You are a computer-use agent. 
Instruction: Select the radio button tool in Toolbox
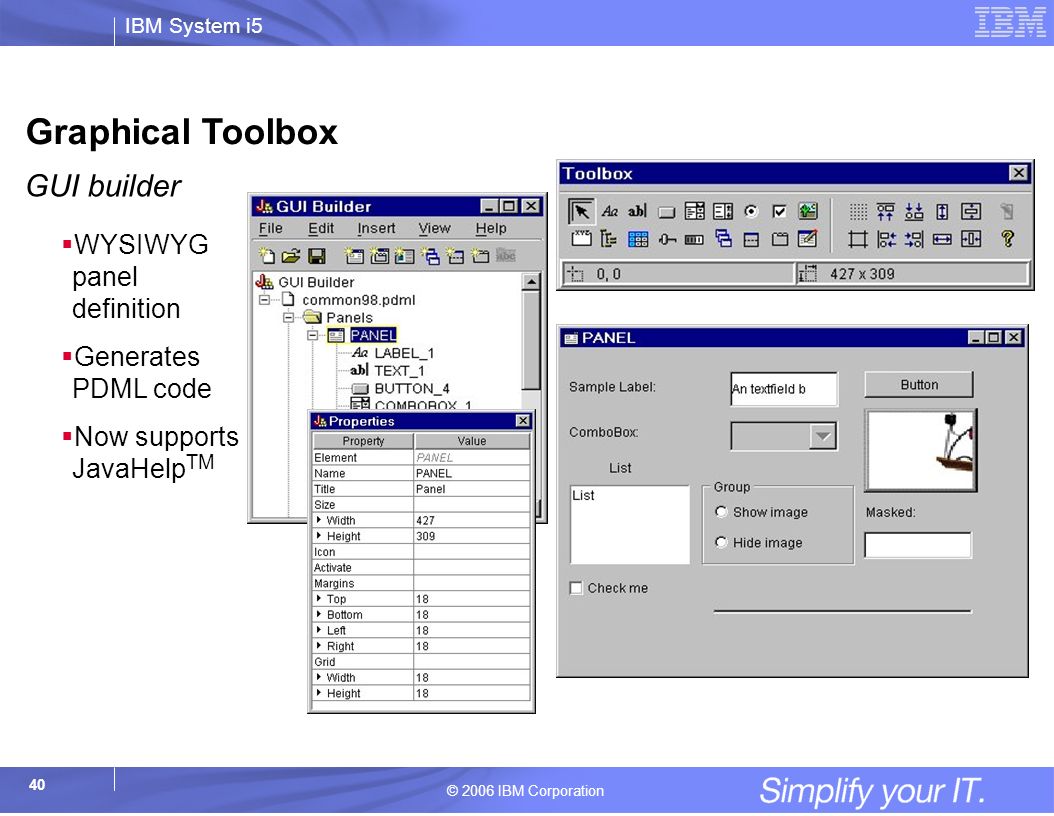point(751,212)
